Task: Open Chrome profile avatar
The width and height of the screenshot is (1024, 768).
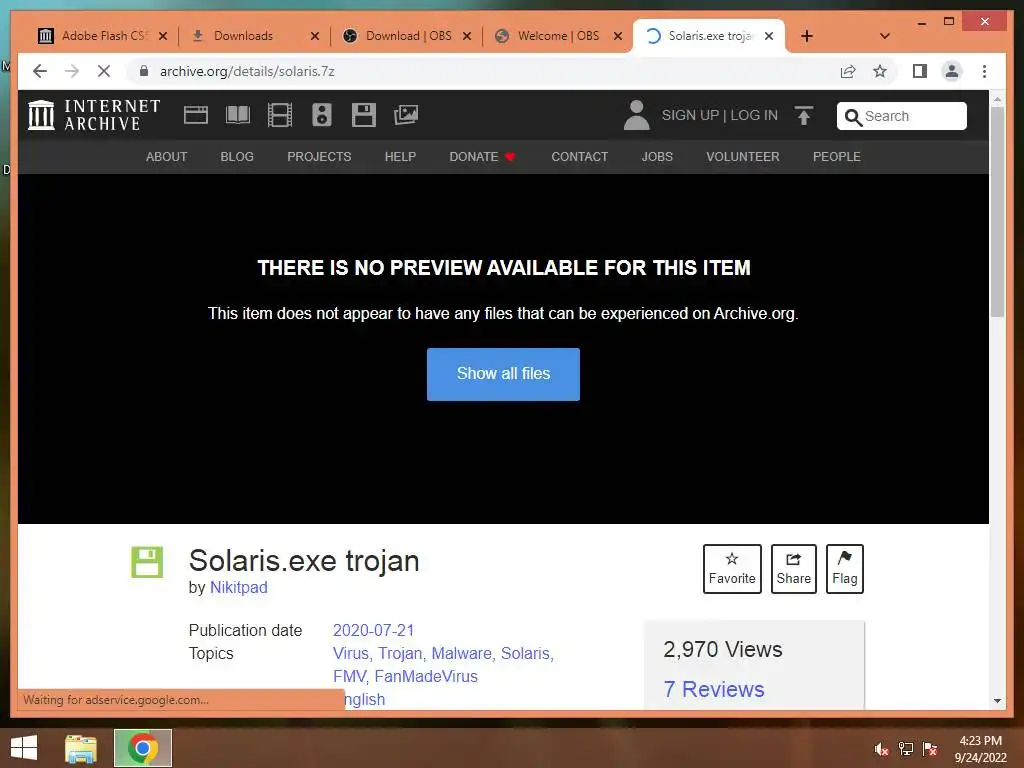Action: [952, 71]
